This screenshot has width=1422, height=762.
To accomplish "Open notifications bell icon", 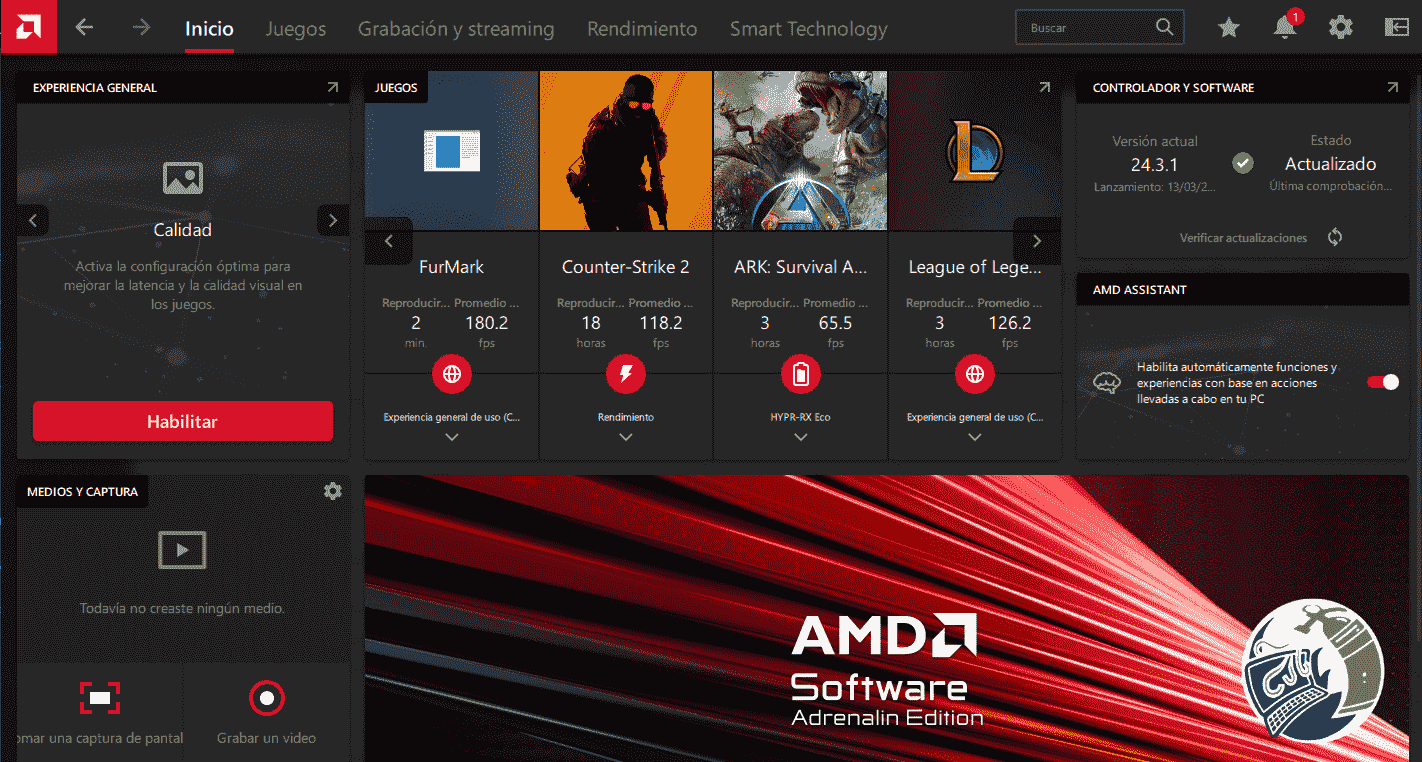I will click(x=1285, y=27).
